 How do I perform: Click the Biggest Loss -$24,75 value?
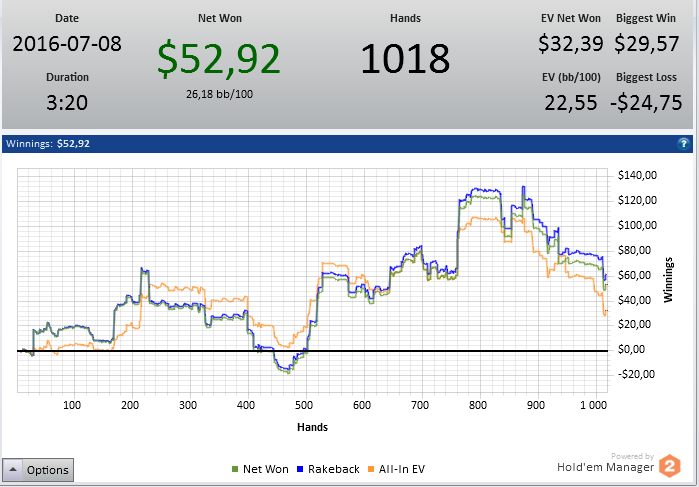(x=646, y=103)
